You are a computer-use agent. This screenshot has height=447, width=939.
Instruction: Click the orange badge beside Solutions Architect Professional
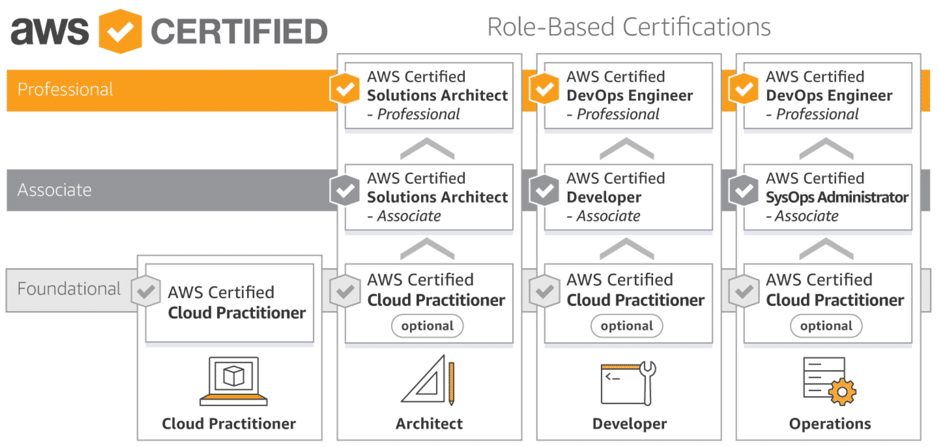pos(345,90)
